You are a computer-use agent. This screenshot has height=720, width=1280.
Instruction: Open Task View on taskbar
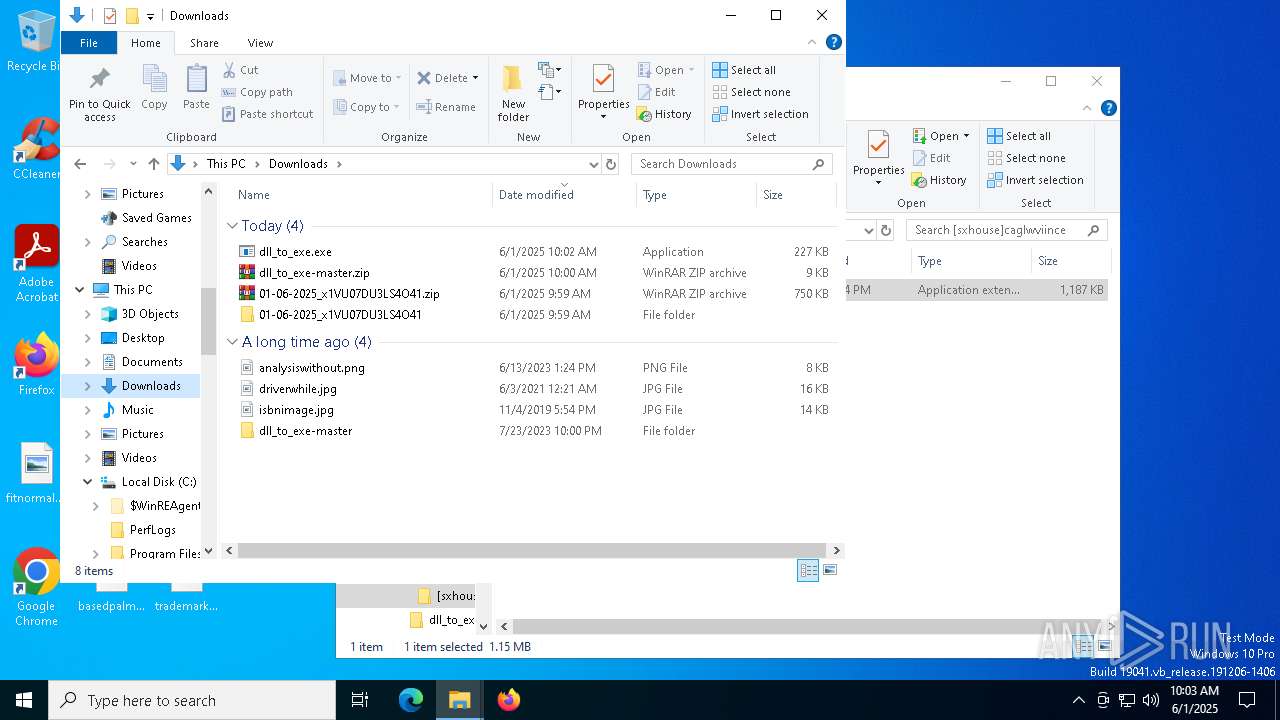coord(360,700)
